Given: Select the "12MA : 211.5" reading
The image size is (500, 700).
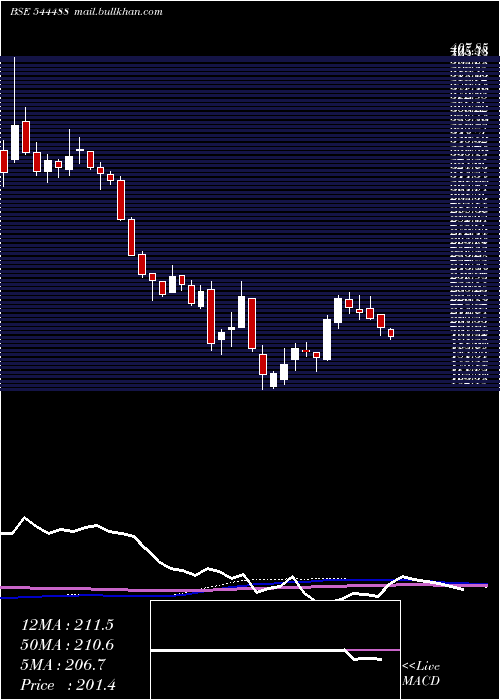Looking at the screenshot, I should tap(67, 625).
